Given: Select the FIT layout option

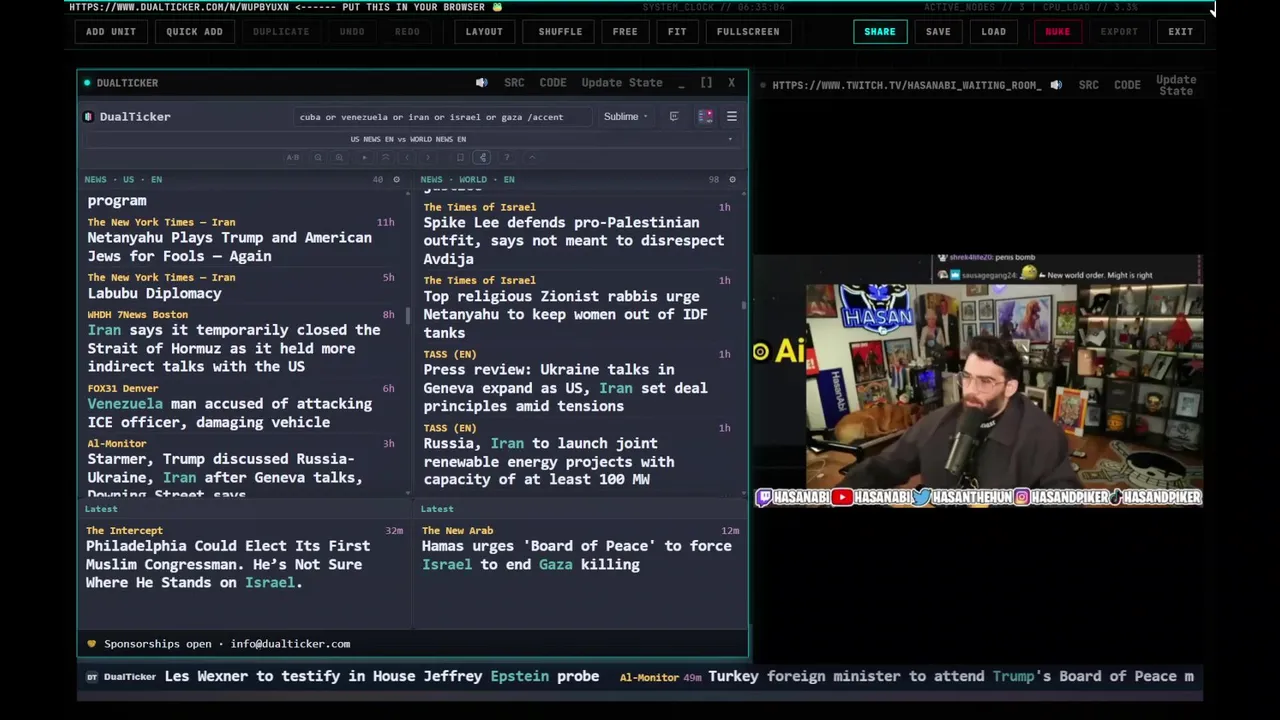Looking at the screenshot, I should point(677,32).
